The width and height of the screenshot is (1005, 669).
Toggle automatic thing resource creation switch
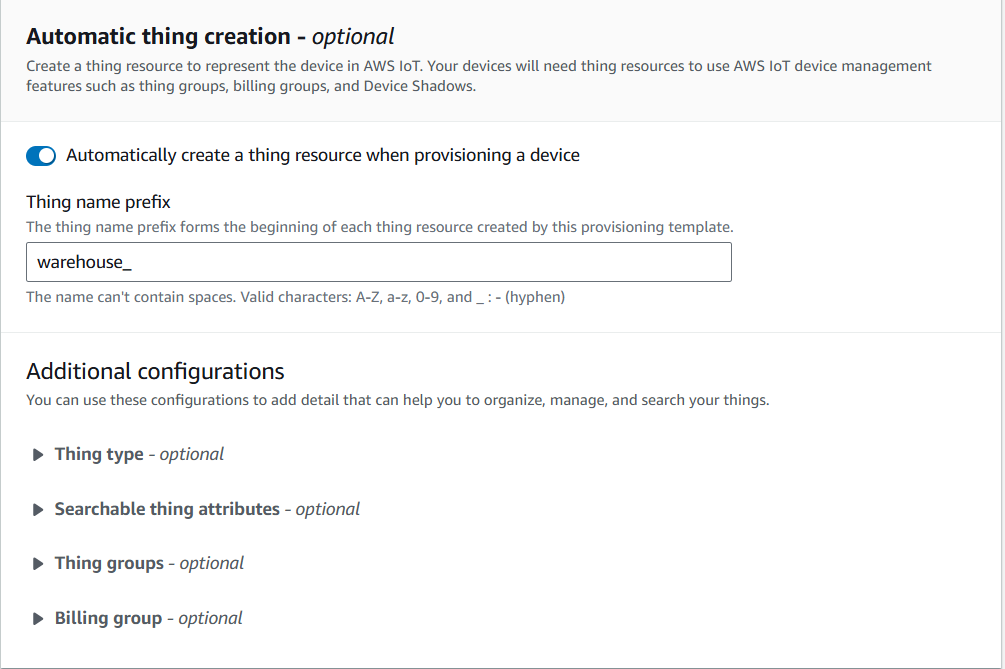pos(41,156)
